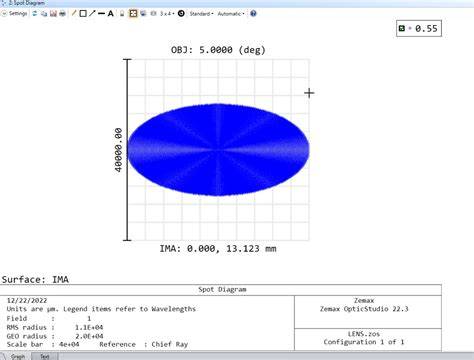Screen dimensions: 474x360
Task: Toggle the highlighted fit-to-window icon
Action: coord(133,14)
